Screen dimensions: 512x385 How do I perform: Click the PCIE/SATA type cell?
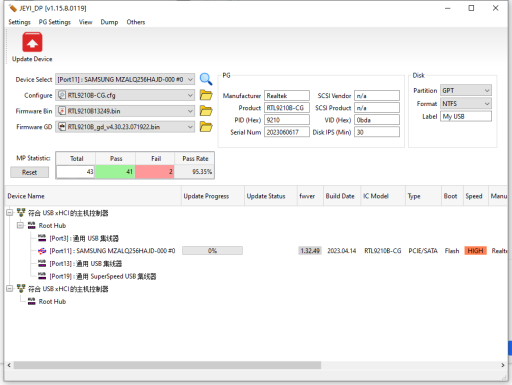(423, 251)
